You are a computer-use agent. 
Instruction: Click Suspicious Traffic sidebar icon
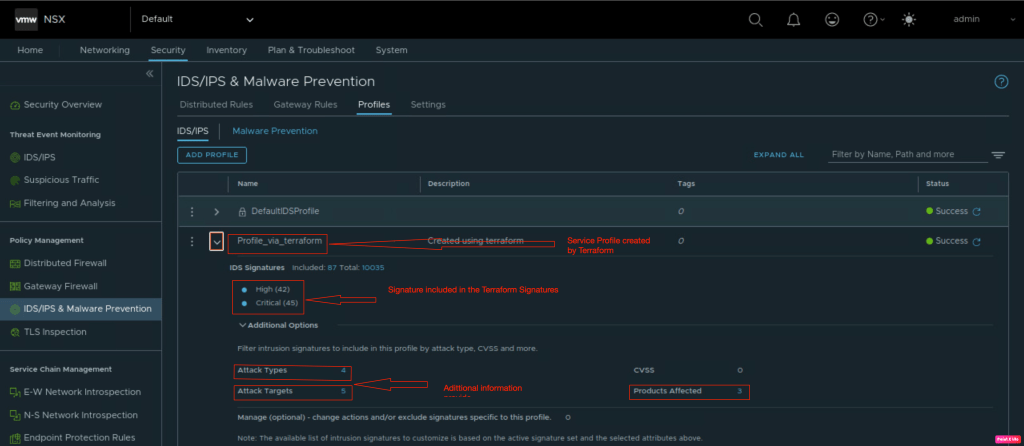click(x=15, y=180)
